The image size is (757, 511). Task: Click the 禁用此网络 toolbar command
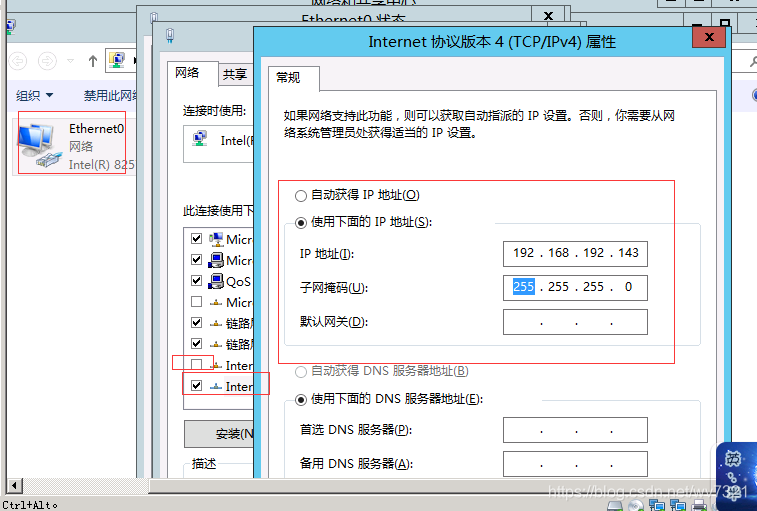coord(111,96)
